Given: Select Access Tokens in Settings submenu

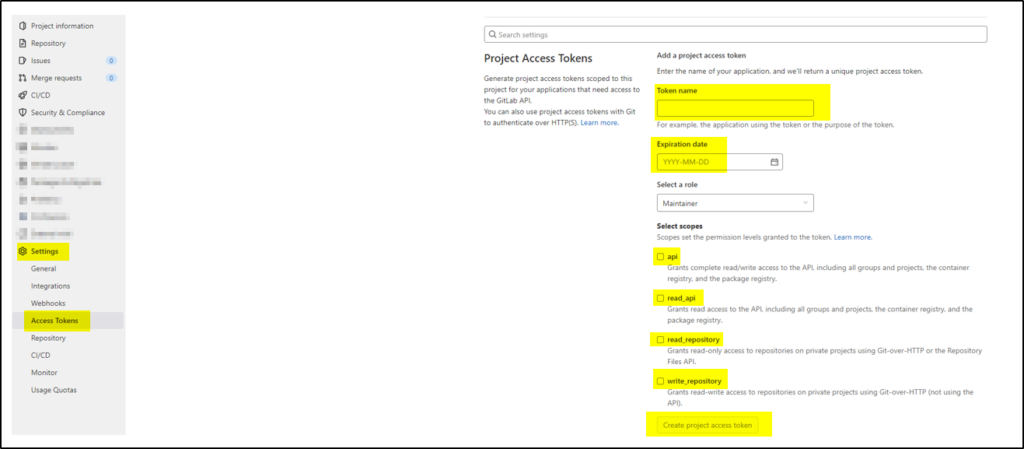Looking at the screenshot, I should pyautogui.click(x=56, y=321).
